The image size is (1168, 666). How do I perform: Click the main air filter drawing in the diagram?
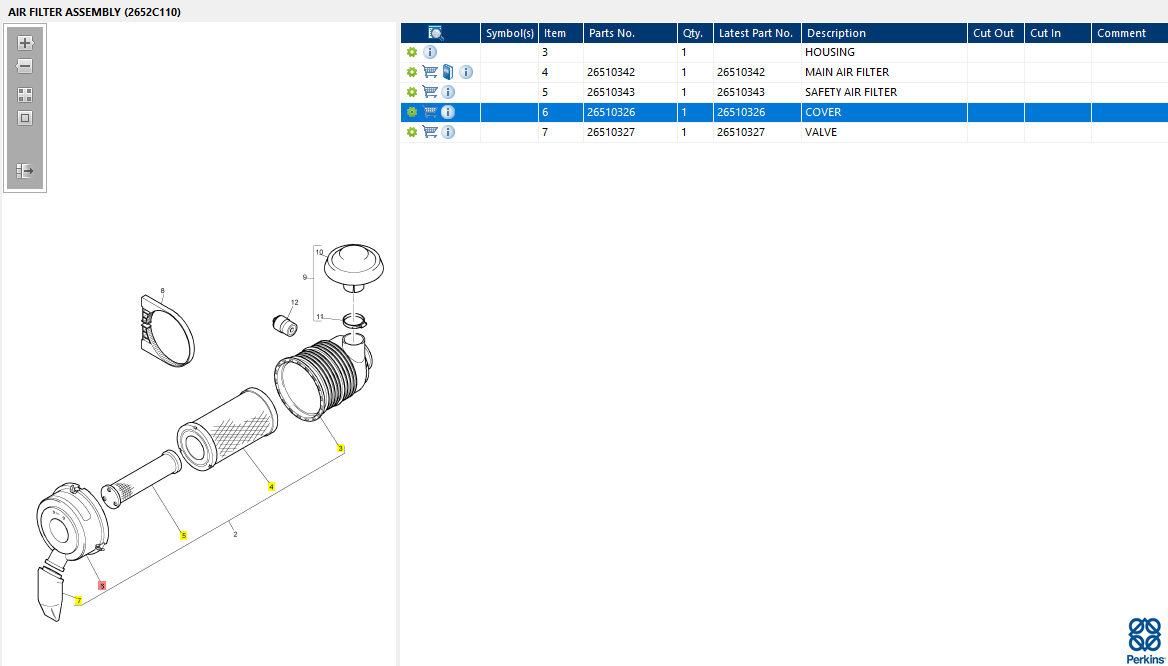pyautogui.click(x=227, y=431)
